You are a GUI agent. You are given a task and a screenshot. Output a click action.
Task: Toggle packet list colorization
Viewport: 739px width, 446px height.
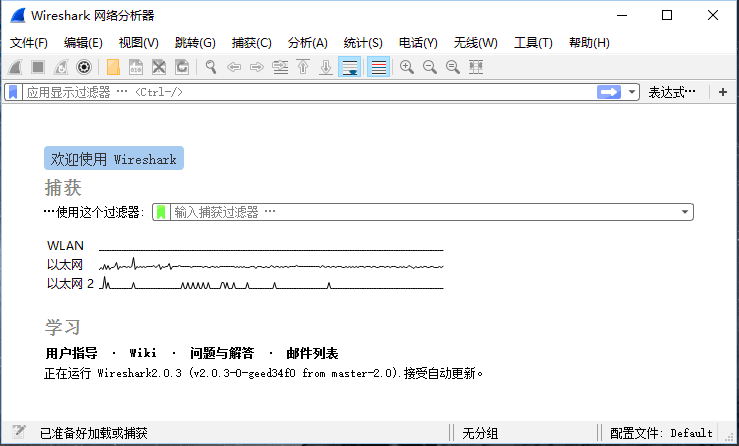tap(378, 67)
